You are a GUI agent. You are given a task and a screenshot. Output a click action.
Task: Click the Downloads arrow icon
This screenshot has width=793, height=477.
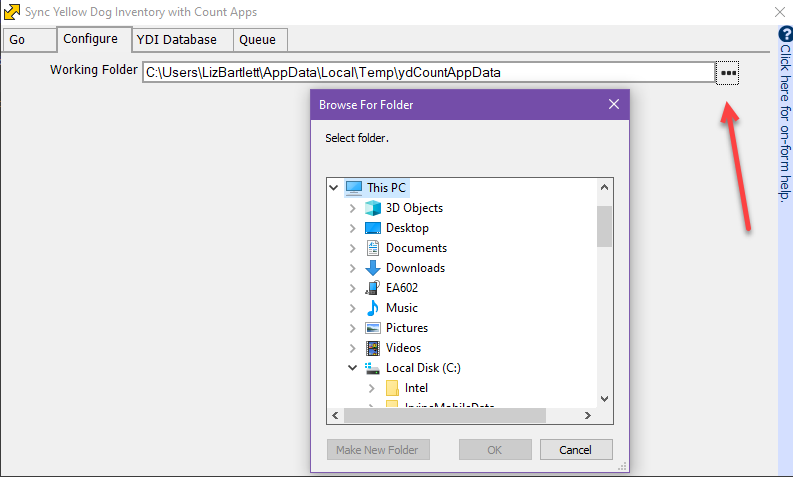pyautogui.click(x=373, y=268)
